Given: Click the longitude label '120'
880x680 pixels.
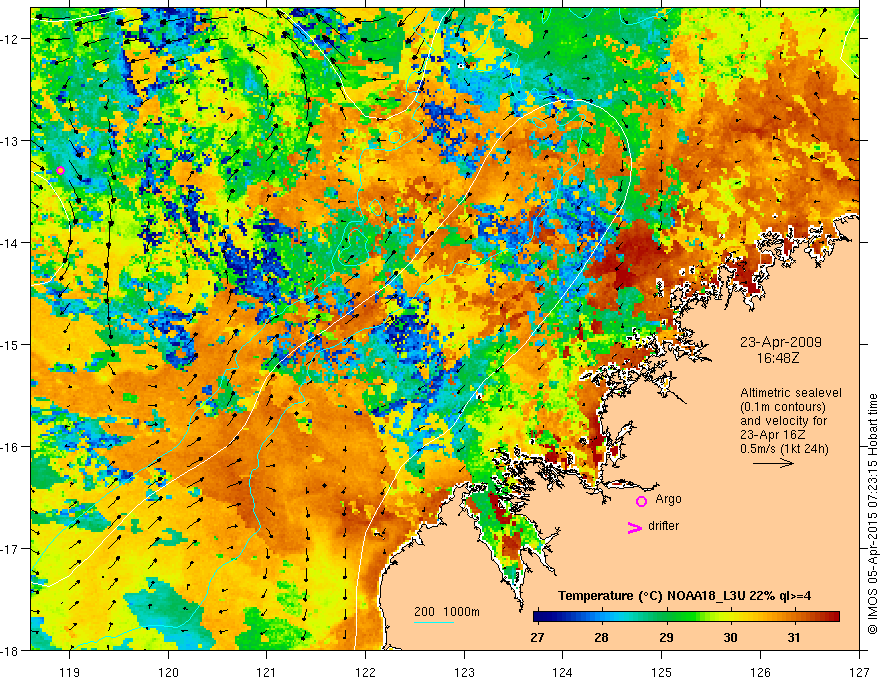Looking at the screenshot, I should point(168,672).
